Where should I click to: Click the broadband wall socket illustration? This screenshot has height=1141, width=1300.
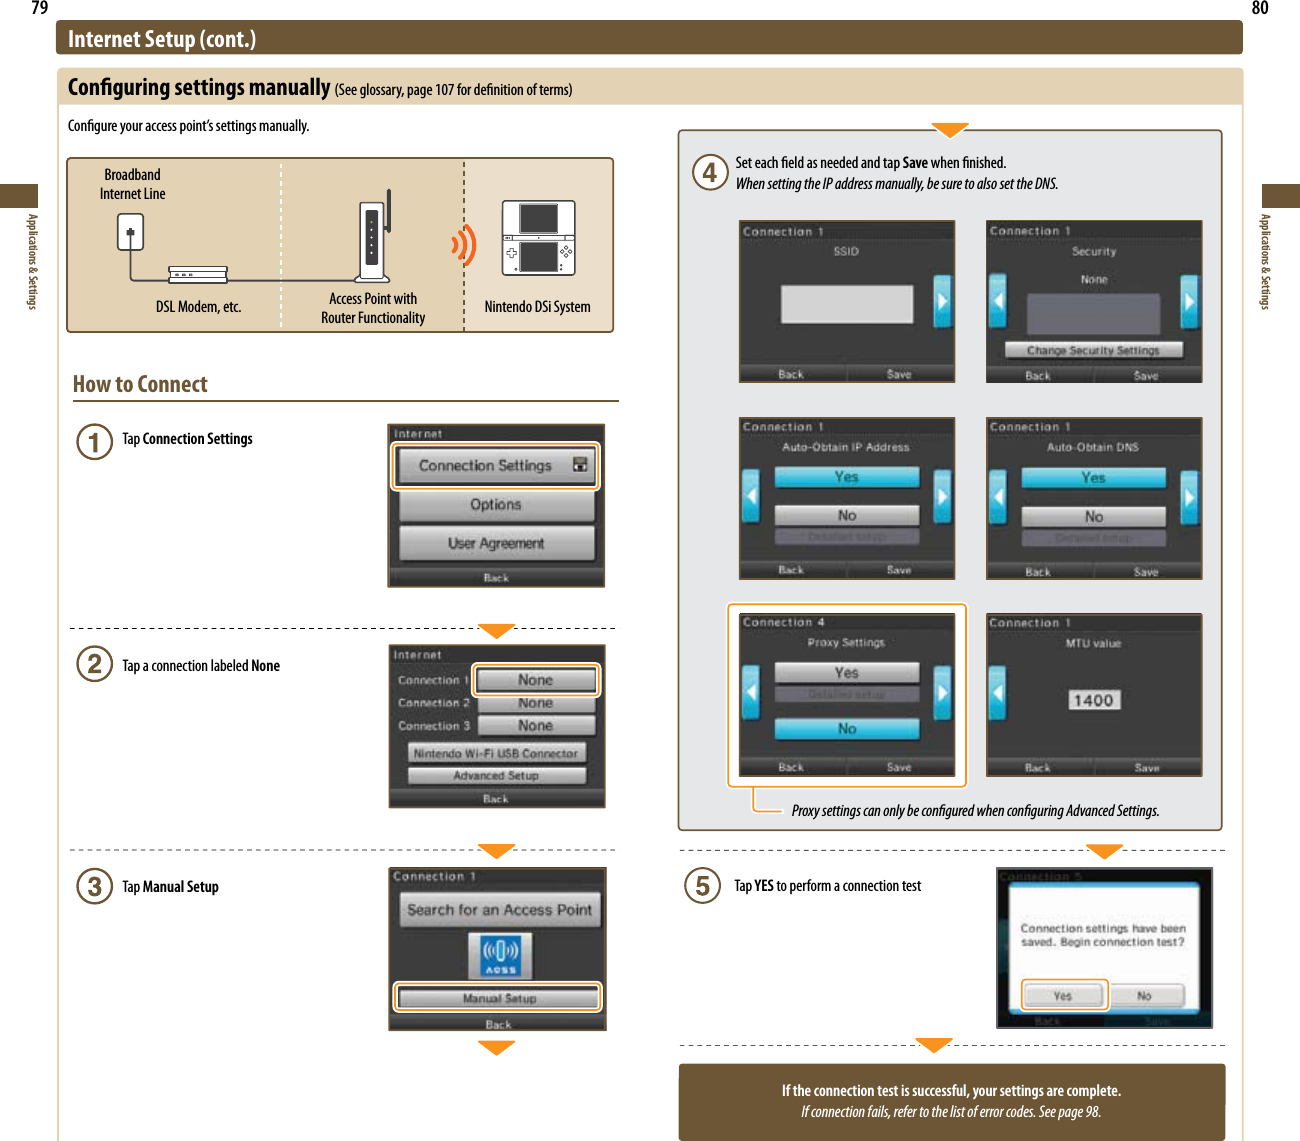click(x=130, y=232)
